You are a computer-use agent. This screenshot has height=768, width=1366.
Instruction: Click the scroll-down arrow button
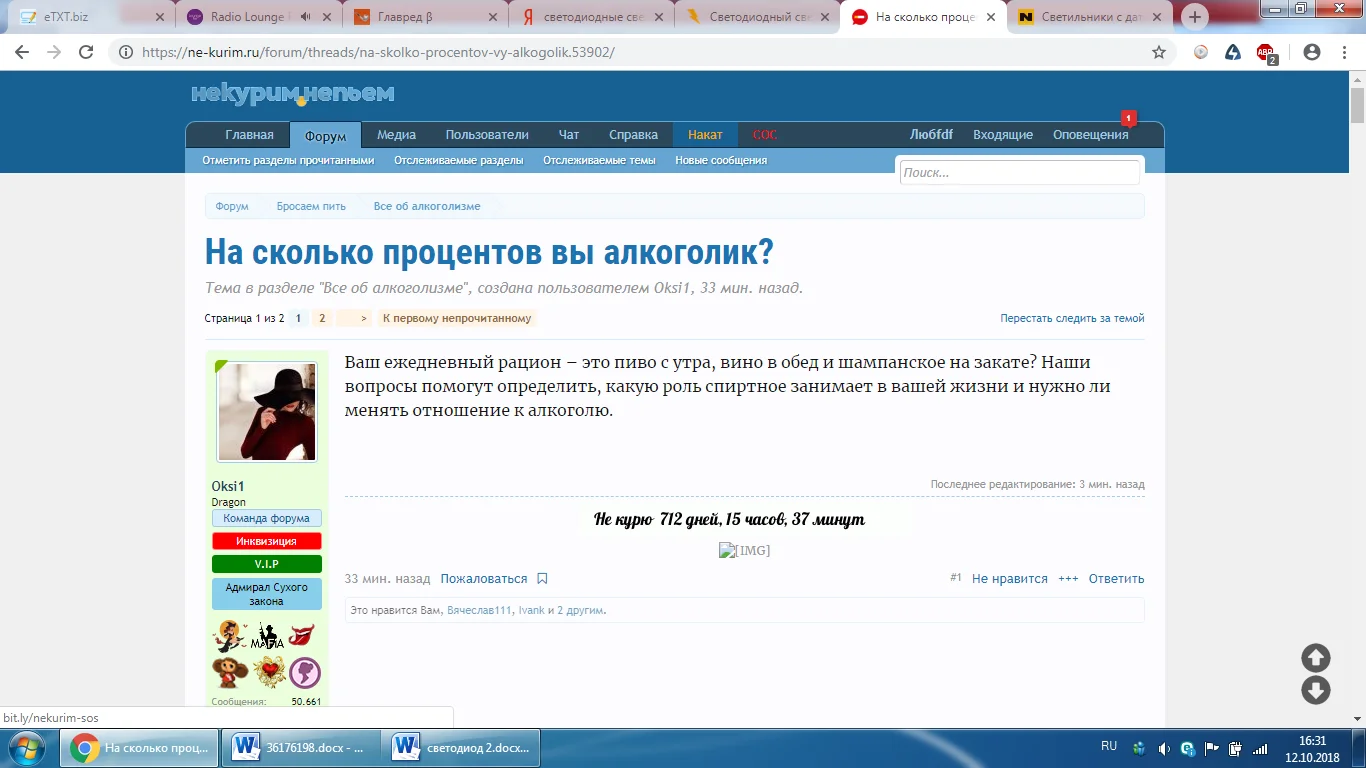pos(1315,690)
